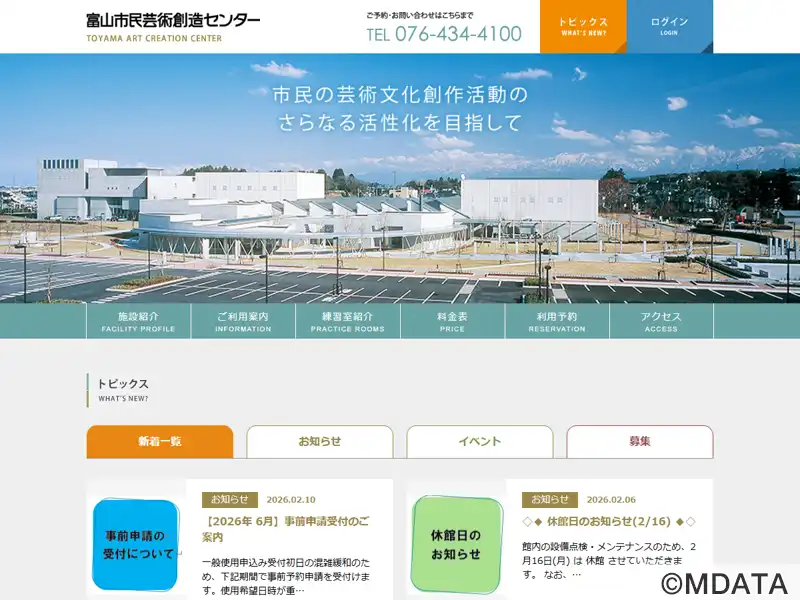
Task: Click the お知らせ tag dated 2026.02.06
Action: (x=549, y=499)
